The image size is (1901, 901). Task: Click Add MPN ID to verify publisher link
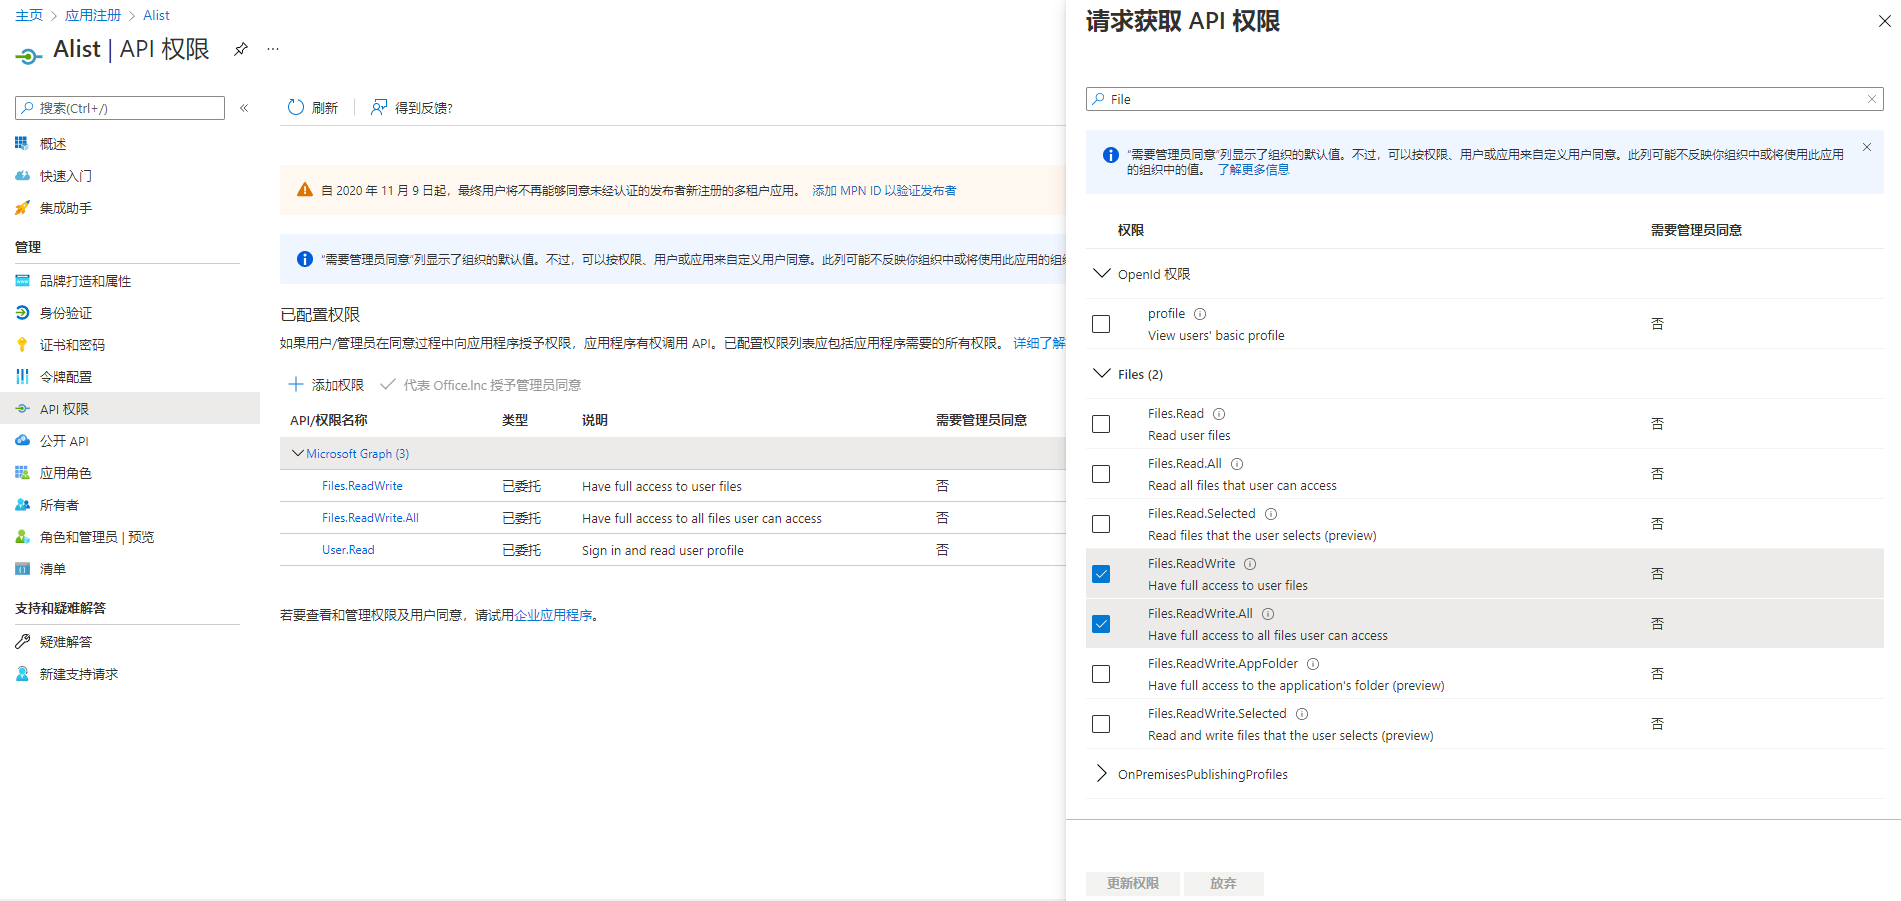(884, 190)
